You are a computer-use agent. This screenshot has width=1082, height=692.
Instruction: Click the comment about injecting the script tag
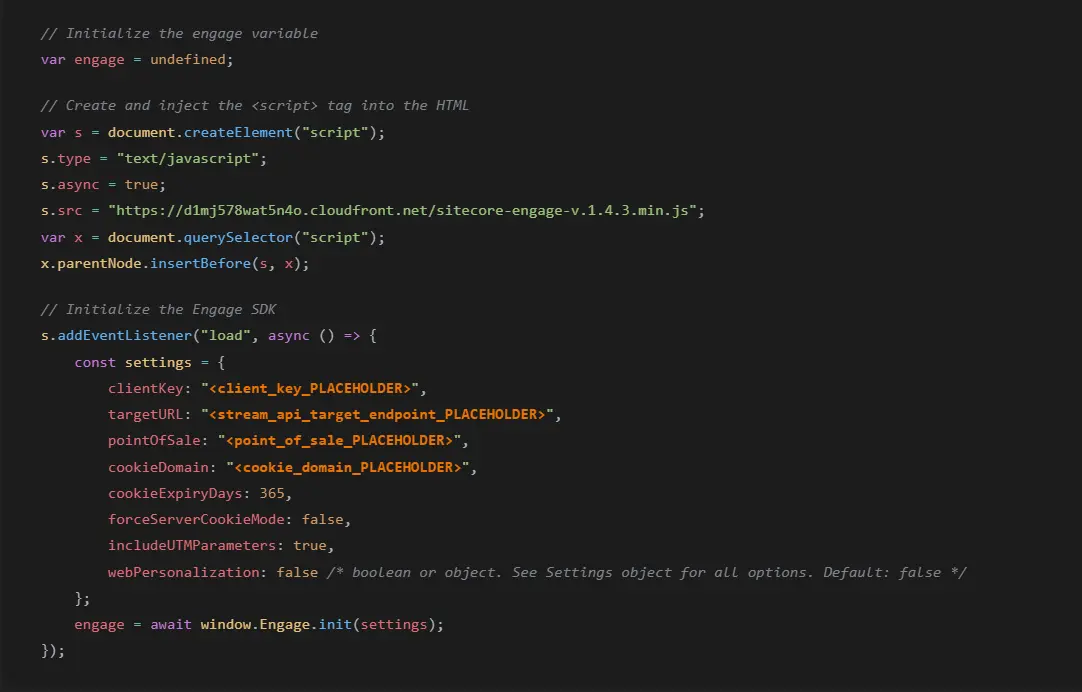point(255,106)
